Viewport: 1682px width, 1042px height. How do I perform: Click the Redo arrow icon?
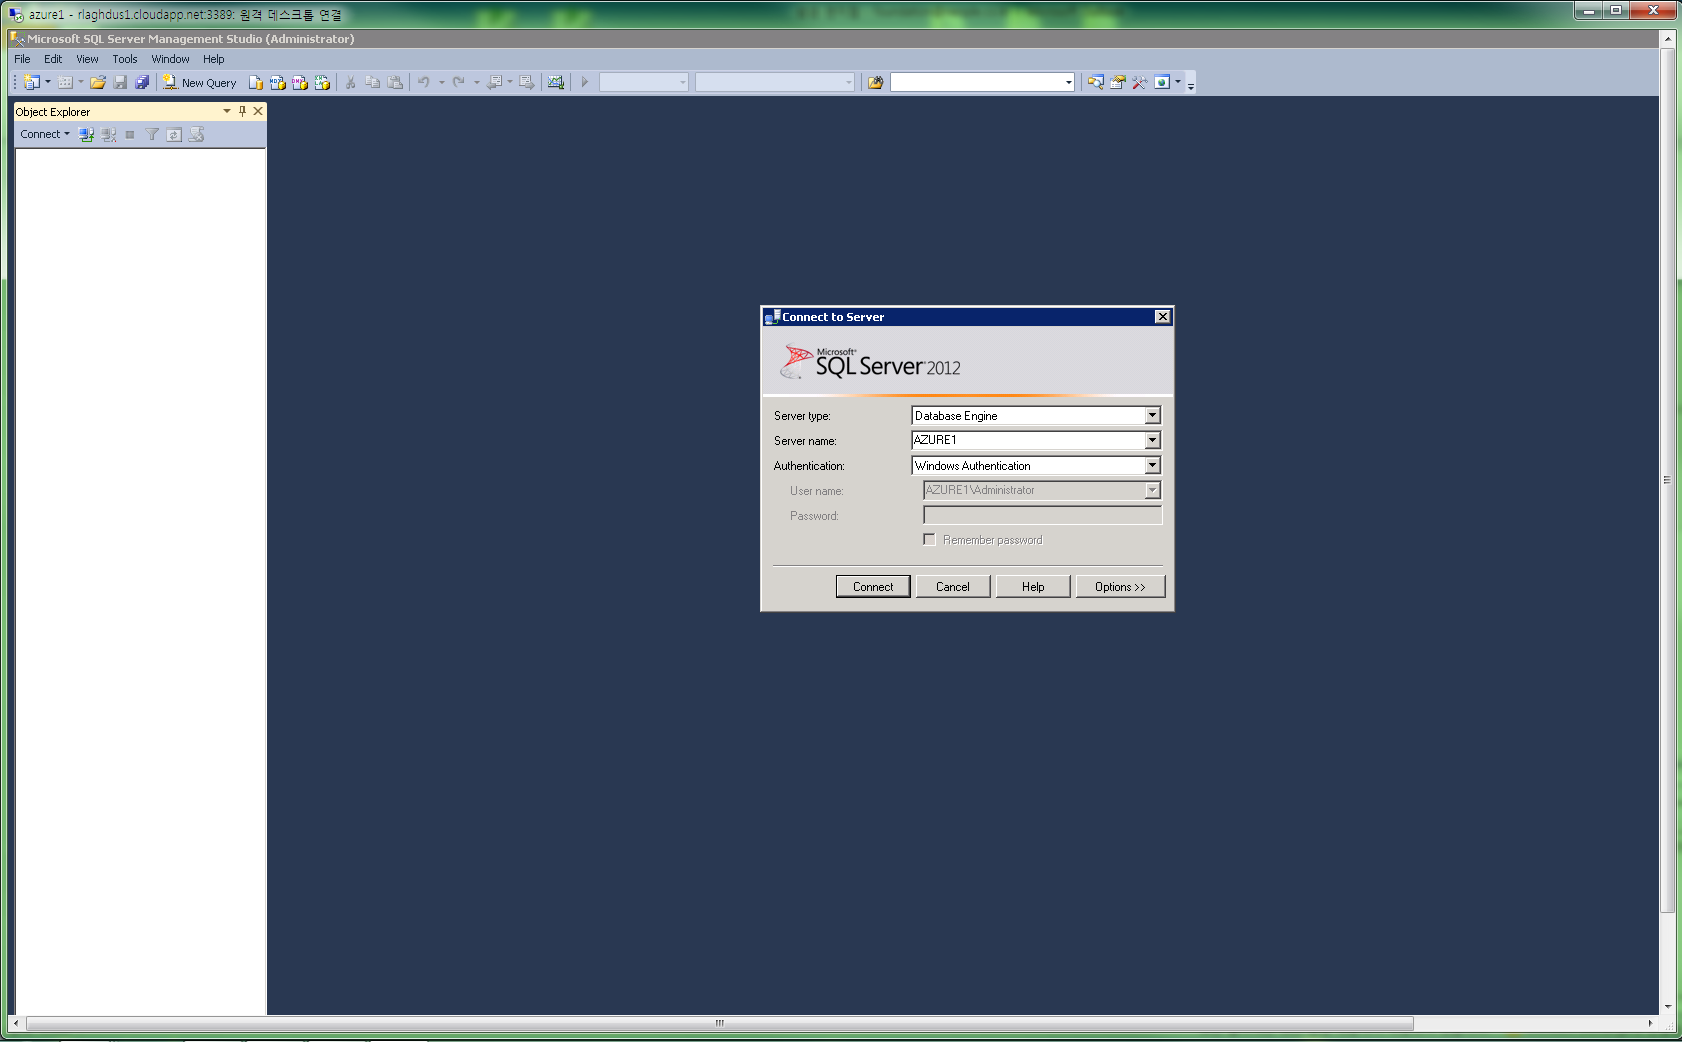click(459, 82)
